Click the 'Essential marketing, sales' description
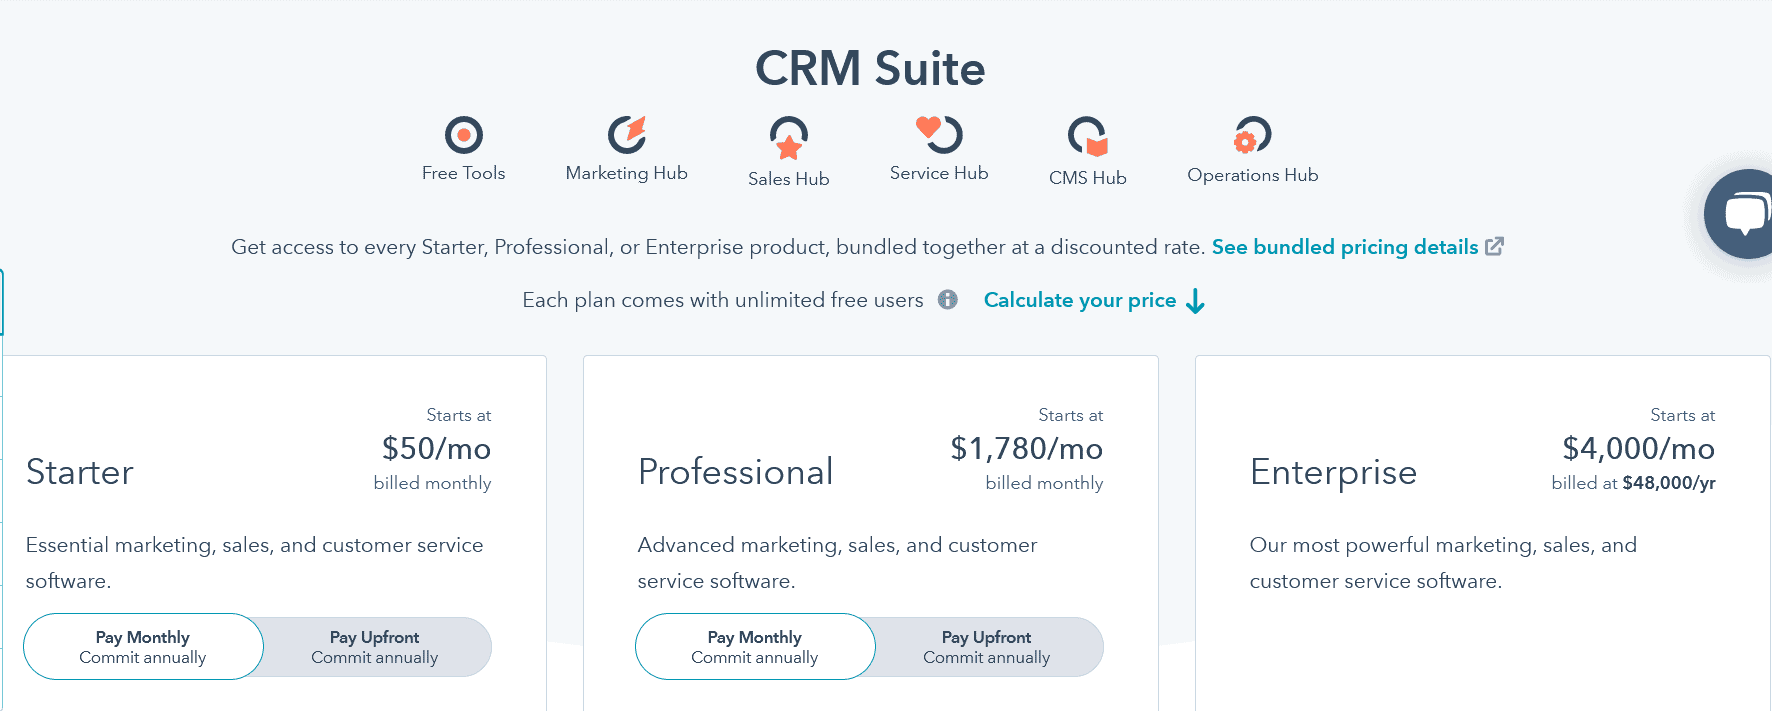 [254, 563]
